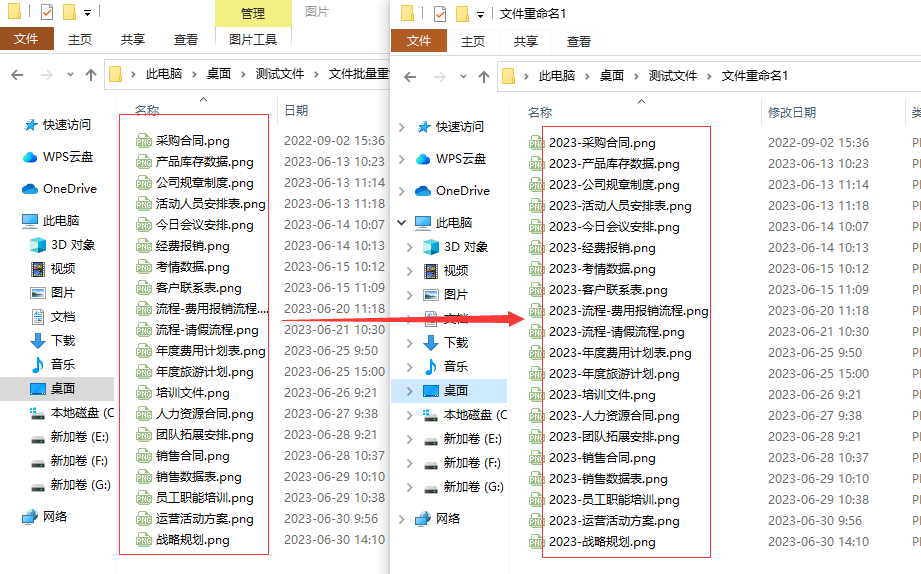
Task: Switch to the 图片工具 tab
Action: coord(253,40)
